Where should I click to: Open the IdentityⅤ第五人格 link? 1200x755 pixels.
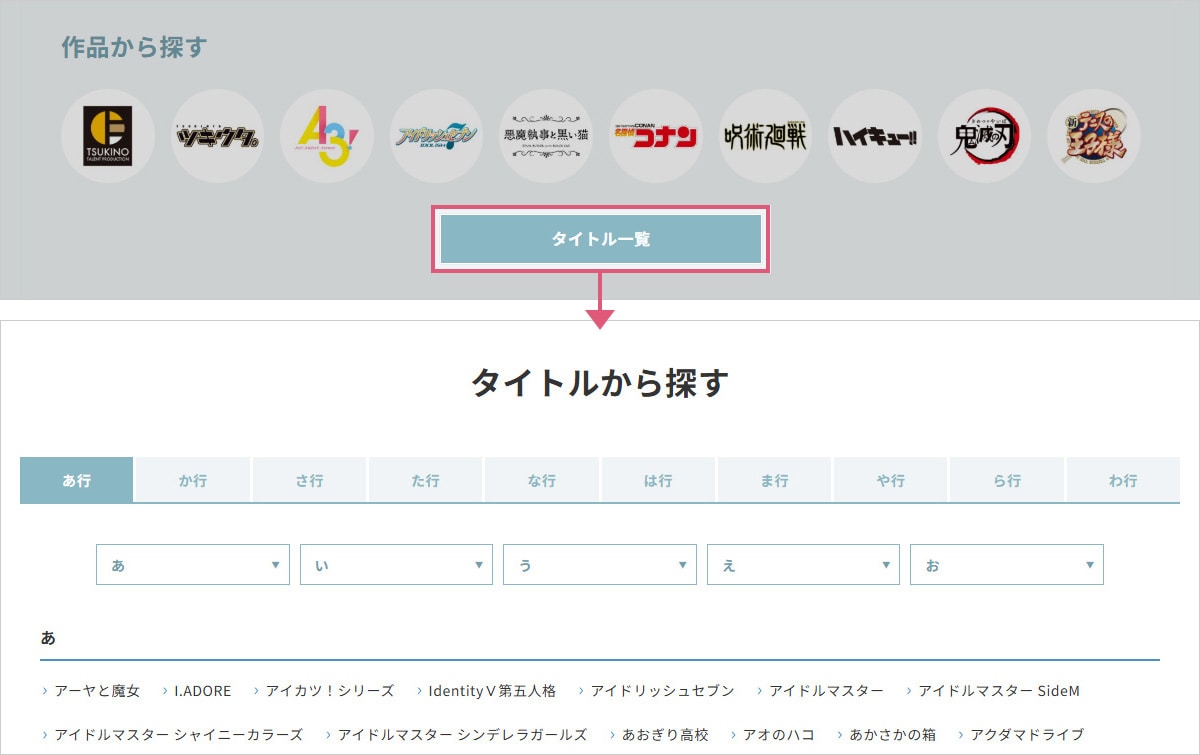(491, 691)
